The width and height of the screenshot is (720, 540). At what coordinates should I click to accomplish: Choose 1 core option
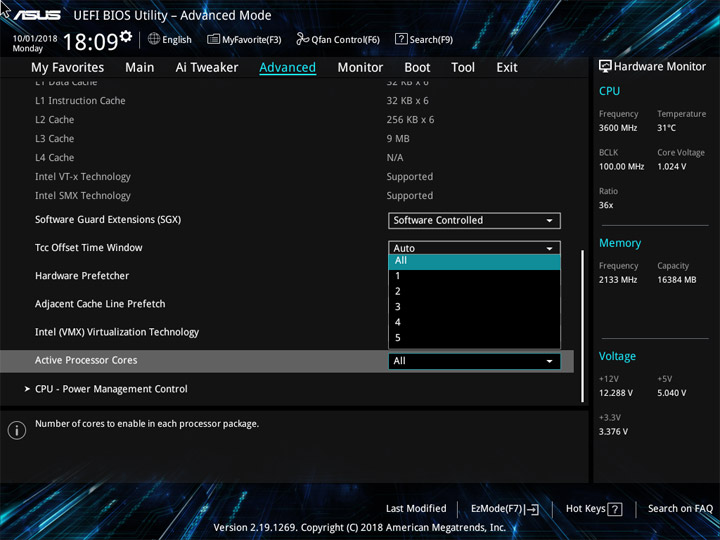click(x=474, y=276)
